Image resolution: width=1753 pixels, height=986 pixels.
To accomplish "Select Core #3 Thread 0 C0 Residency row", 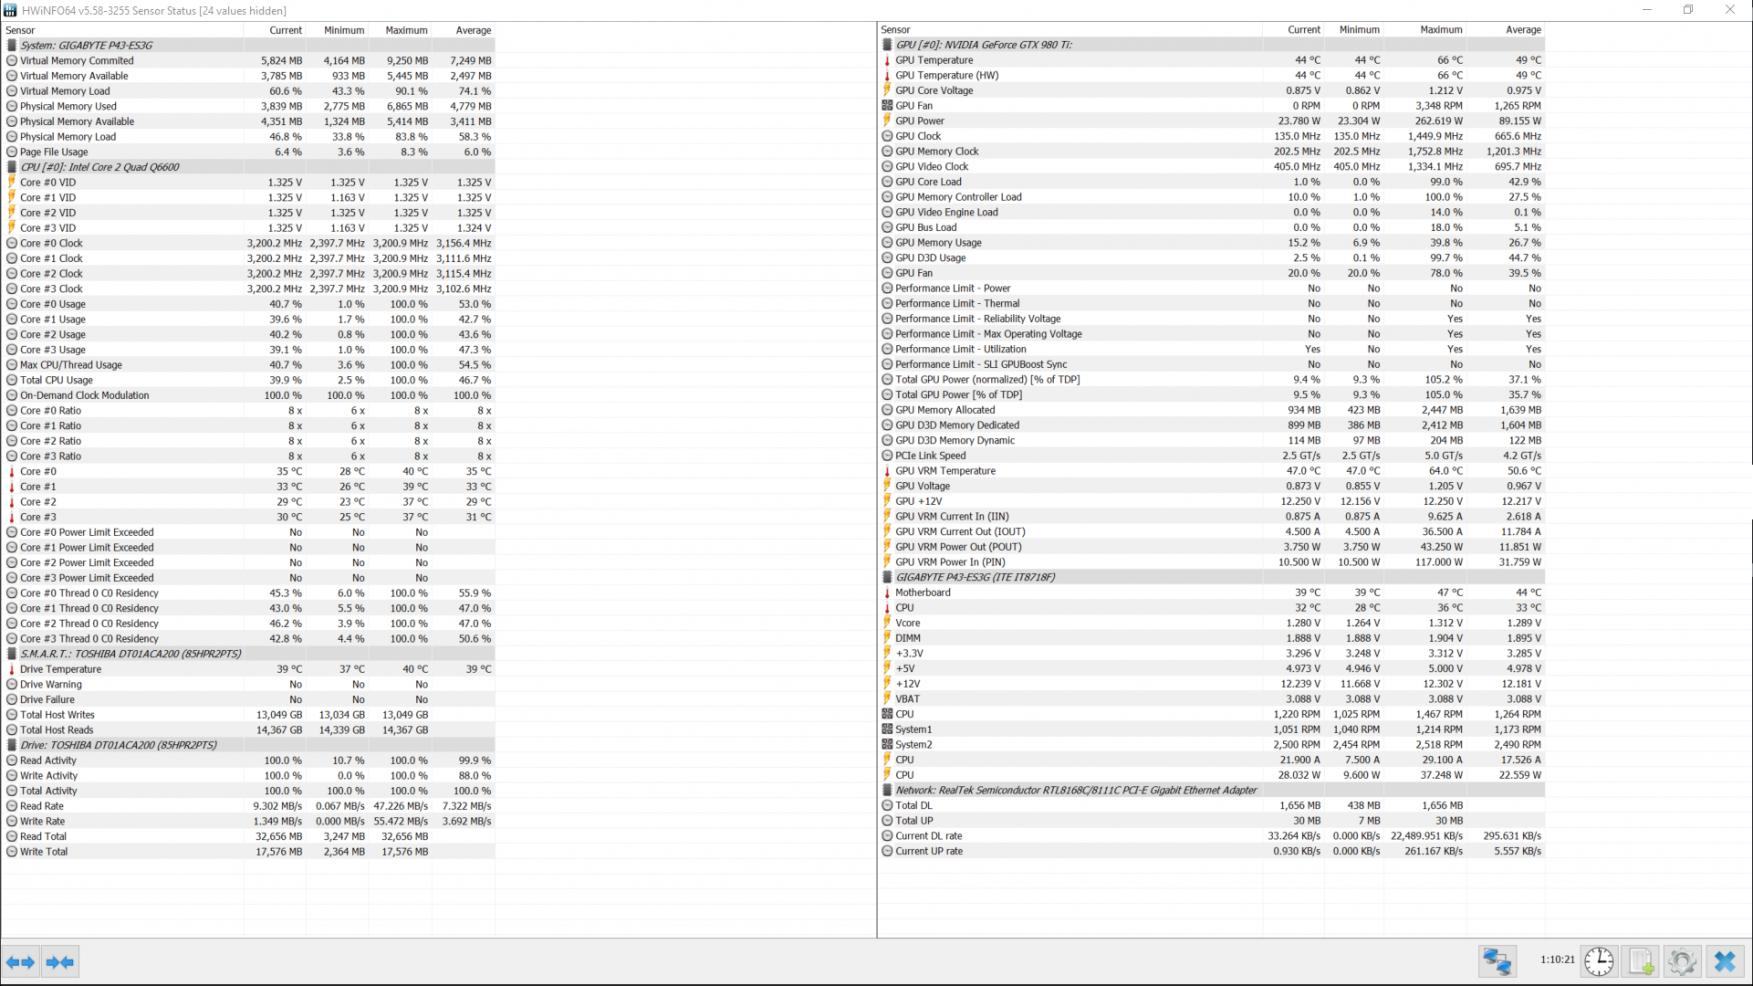I will [x=248, y=638].
